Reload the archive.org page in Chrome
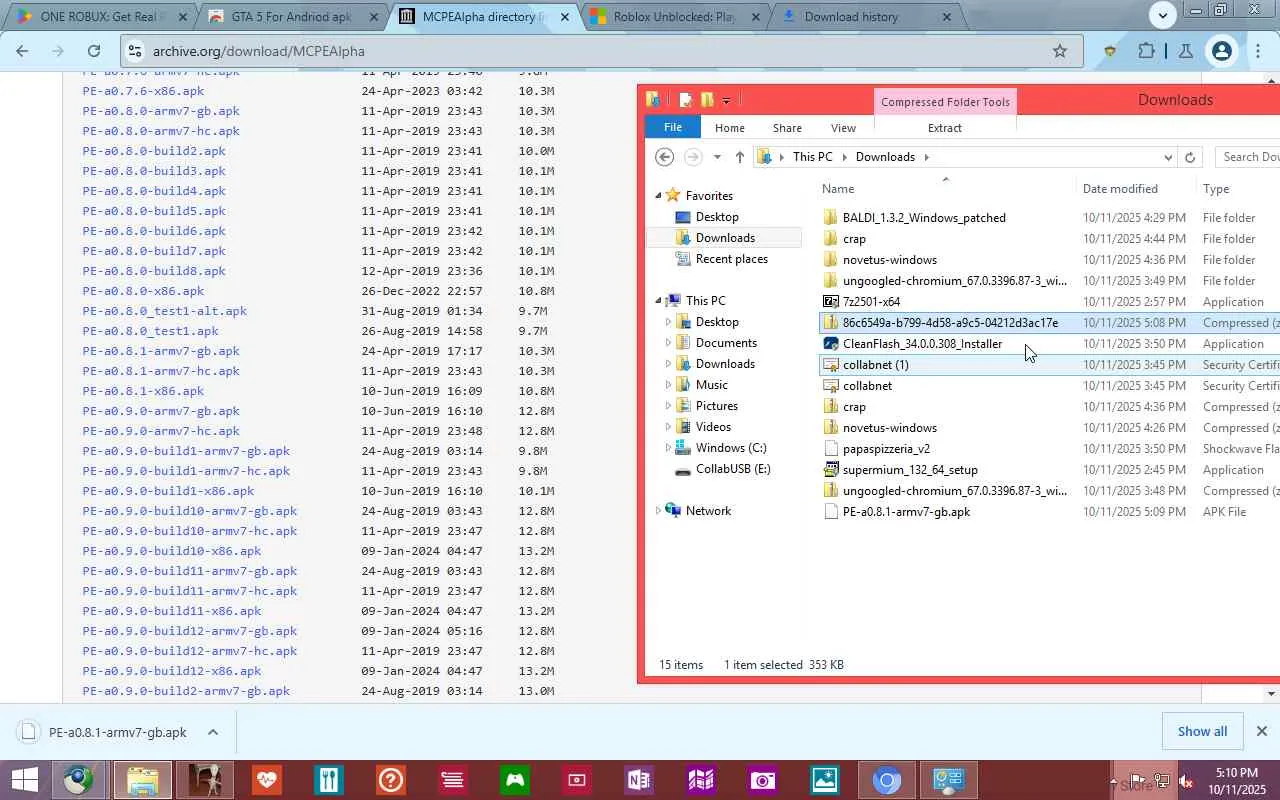This screenshot has height=800, width=1280. pyautogui.click(x=94, y=51)
